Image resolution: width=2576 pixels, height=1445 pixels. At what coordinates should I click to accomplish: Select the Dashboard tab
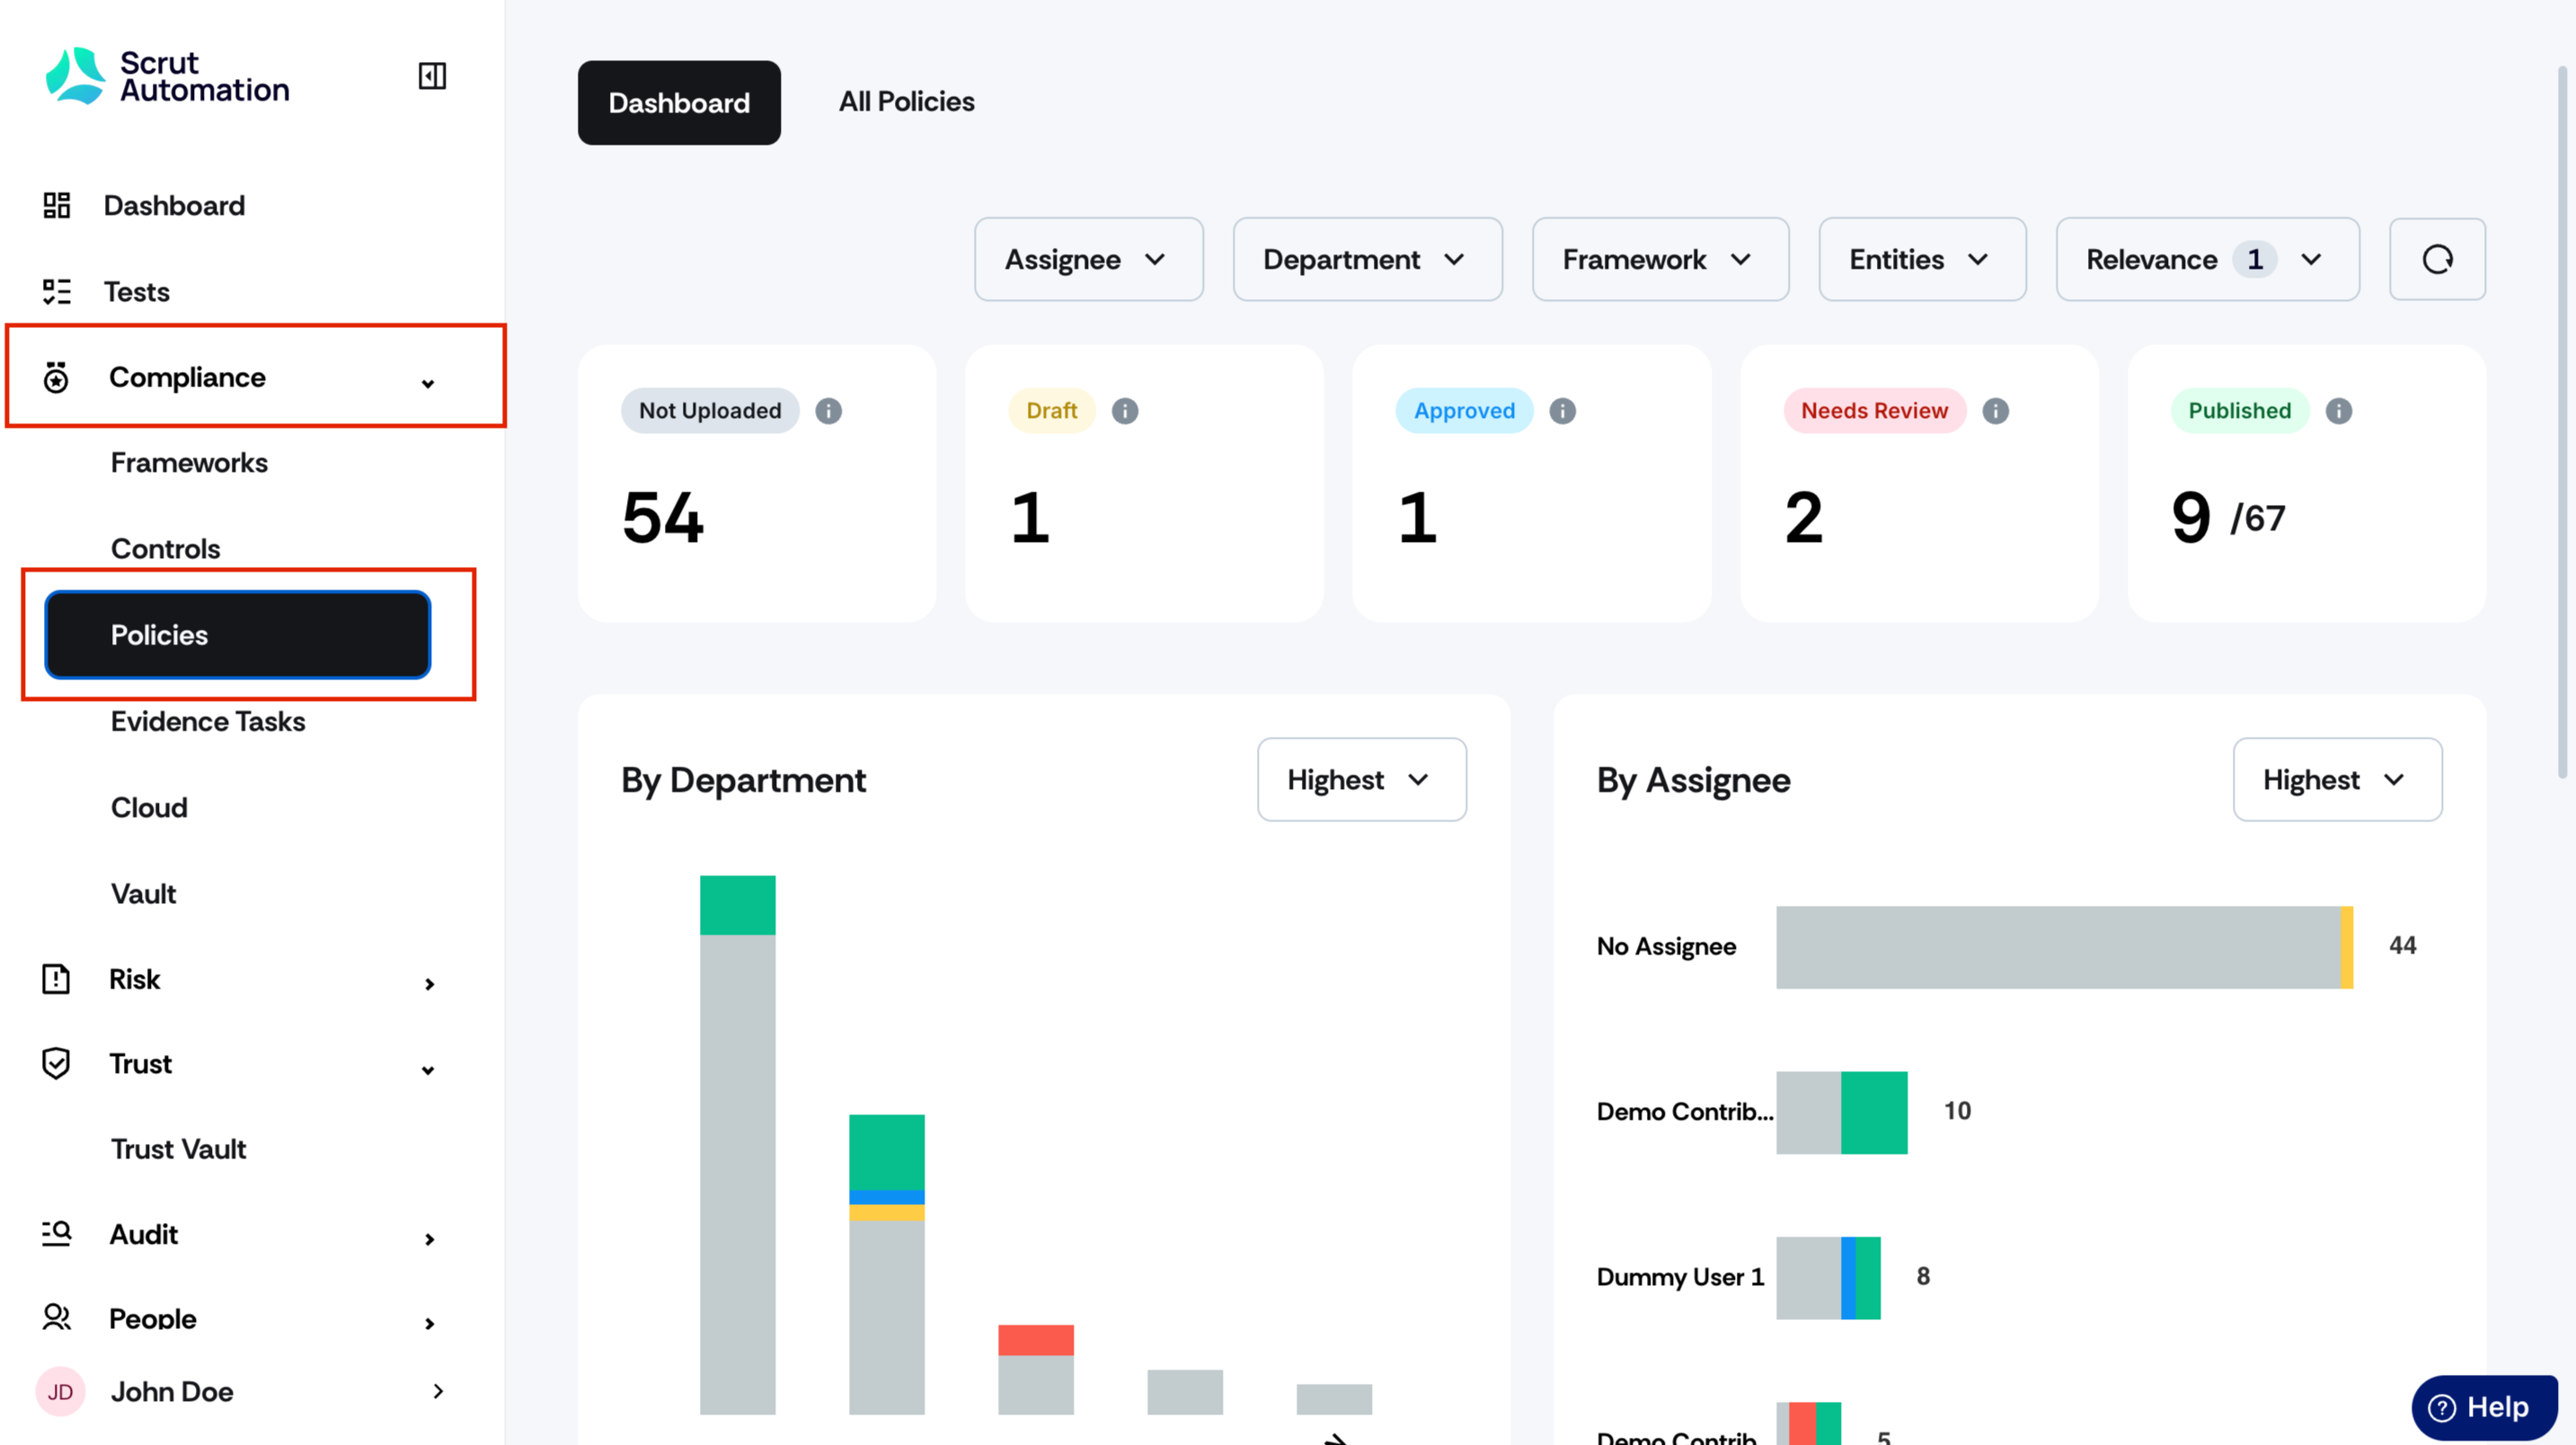click(x=679, y=103)
